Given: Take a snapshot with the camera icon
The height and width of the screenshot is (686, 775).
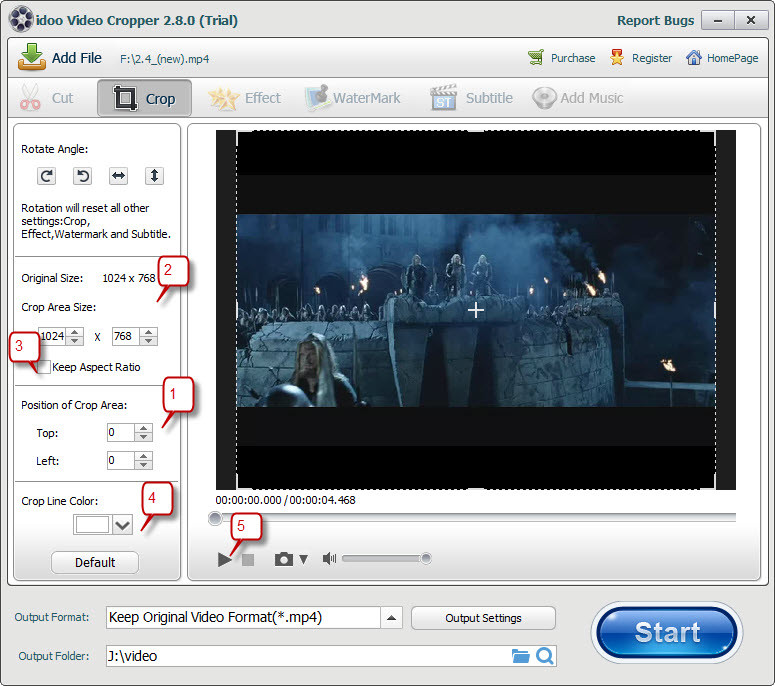Looking at the screenshot, I should pyautogui.click(x=284, y=559).
